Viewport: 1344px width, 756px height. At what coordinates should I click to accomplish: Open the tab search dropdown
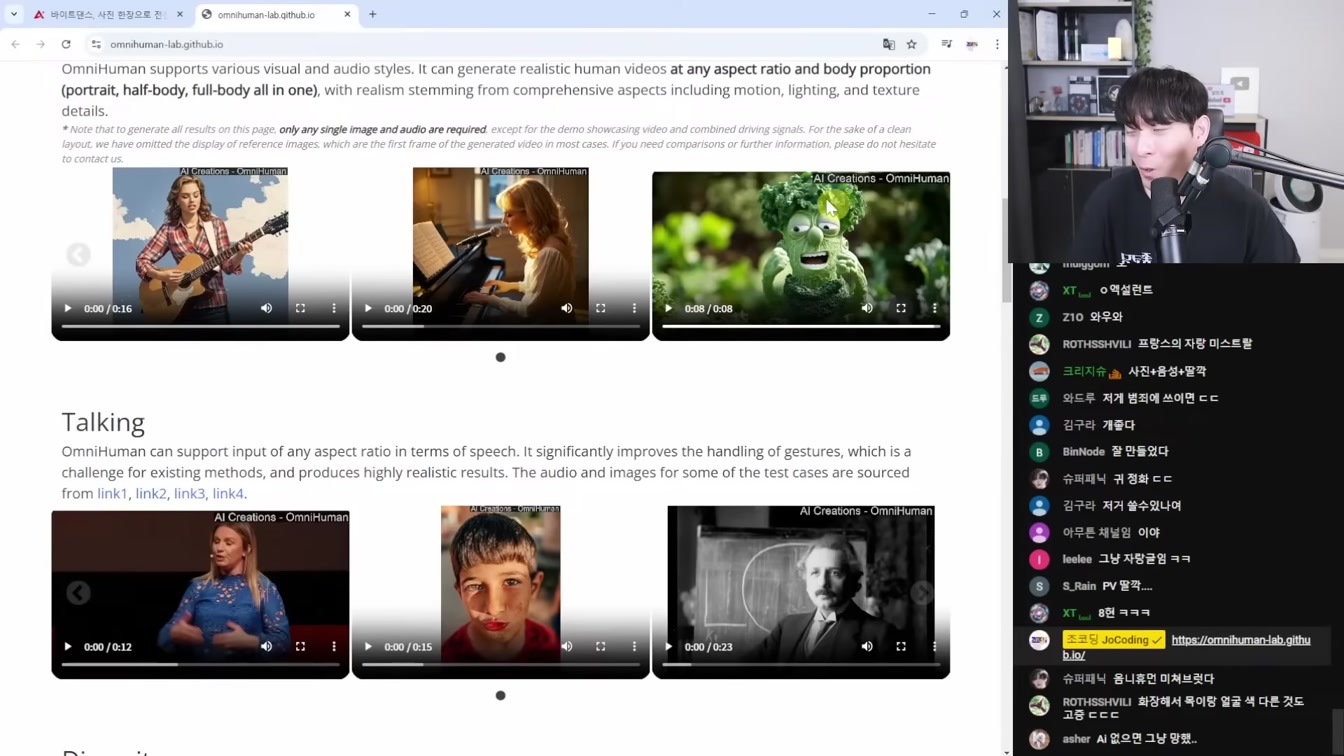14,14
